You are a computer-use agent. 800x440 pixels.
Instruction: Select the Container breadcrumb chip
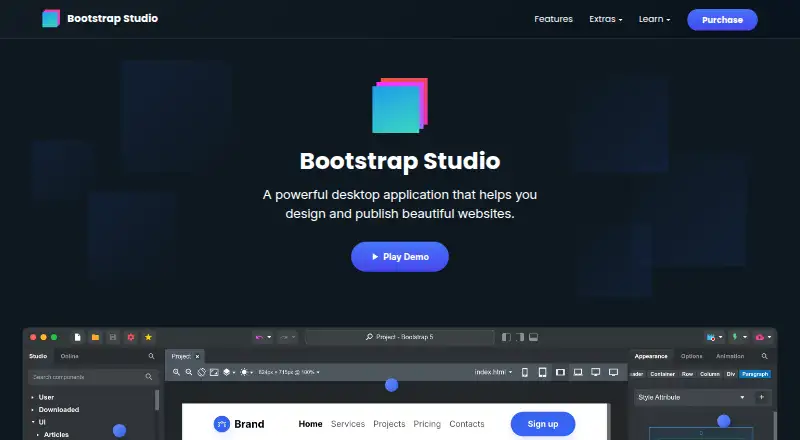tap(662, 374)
